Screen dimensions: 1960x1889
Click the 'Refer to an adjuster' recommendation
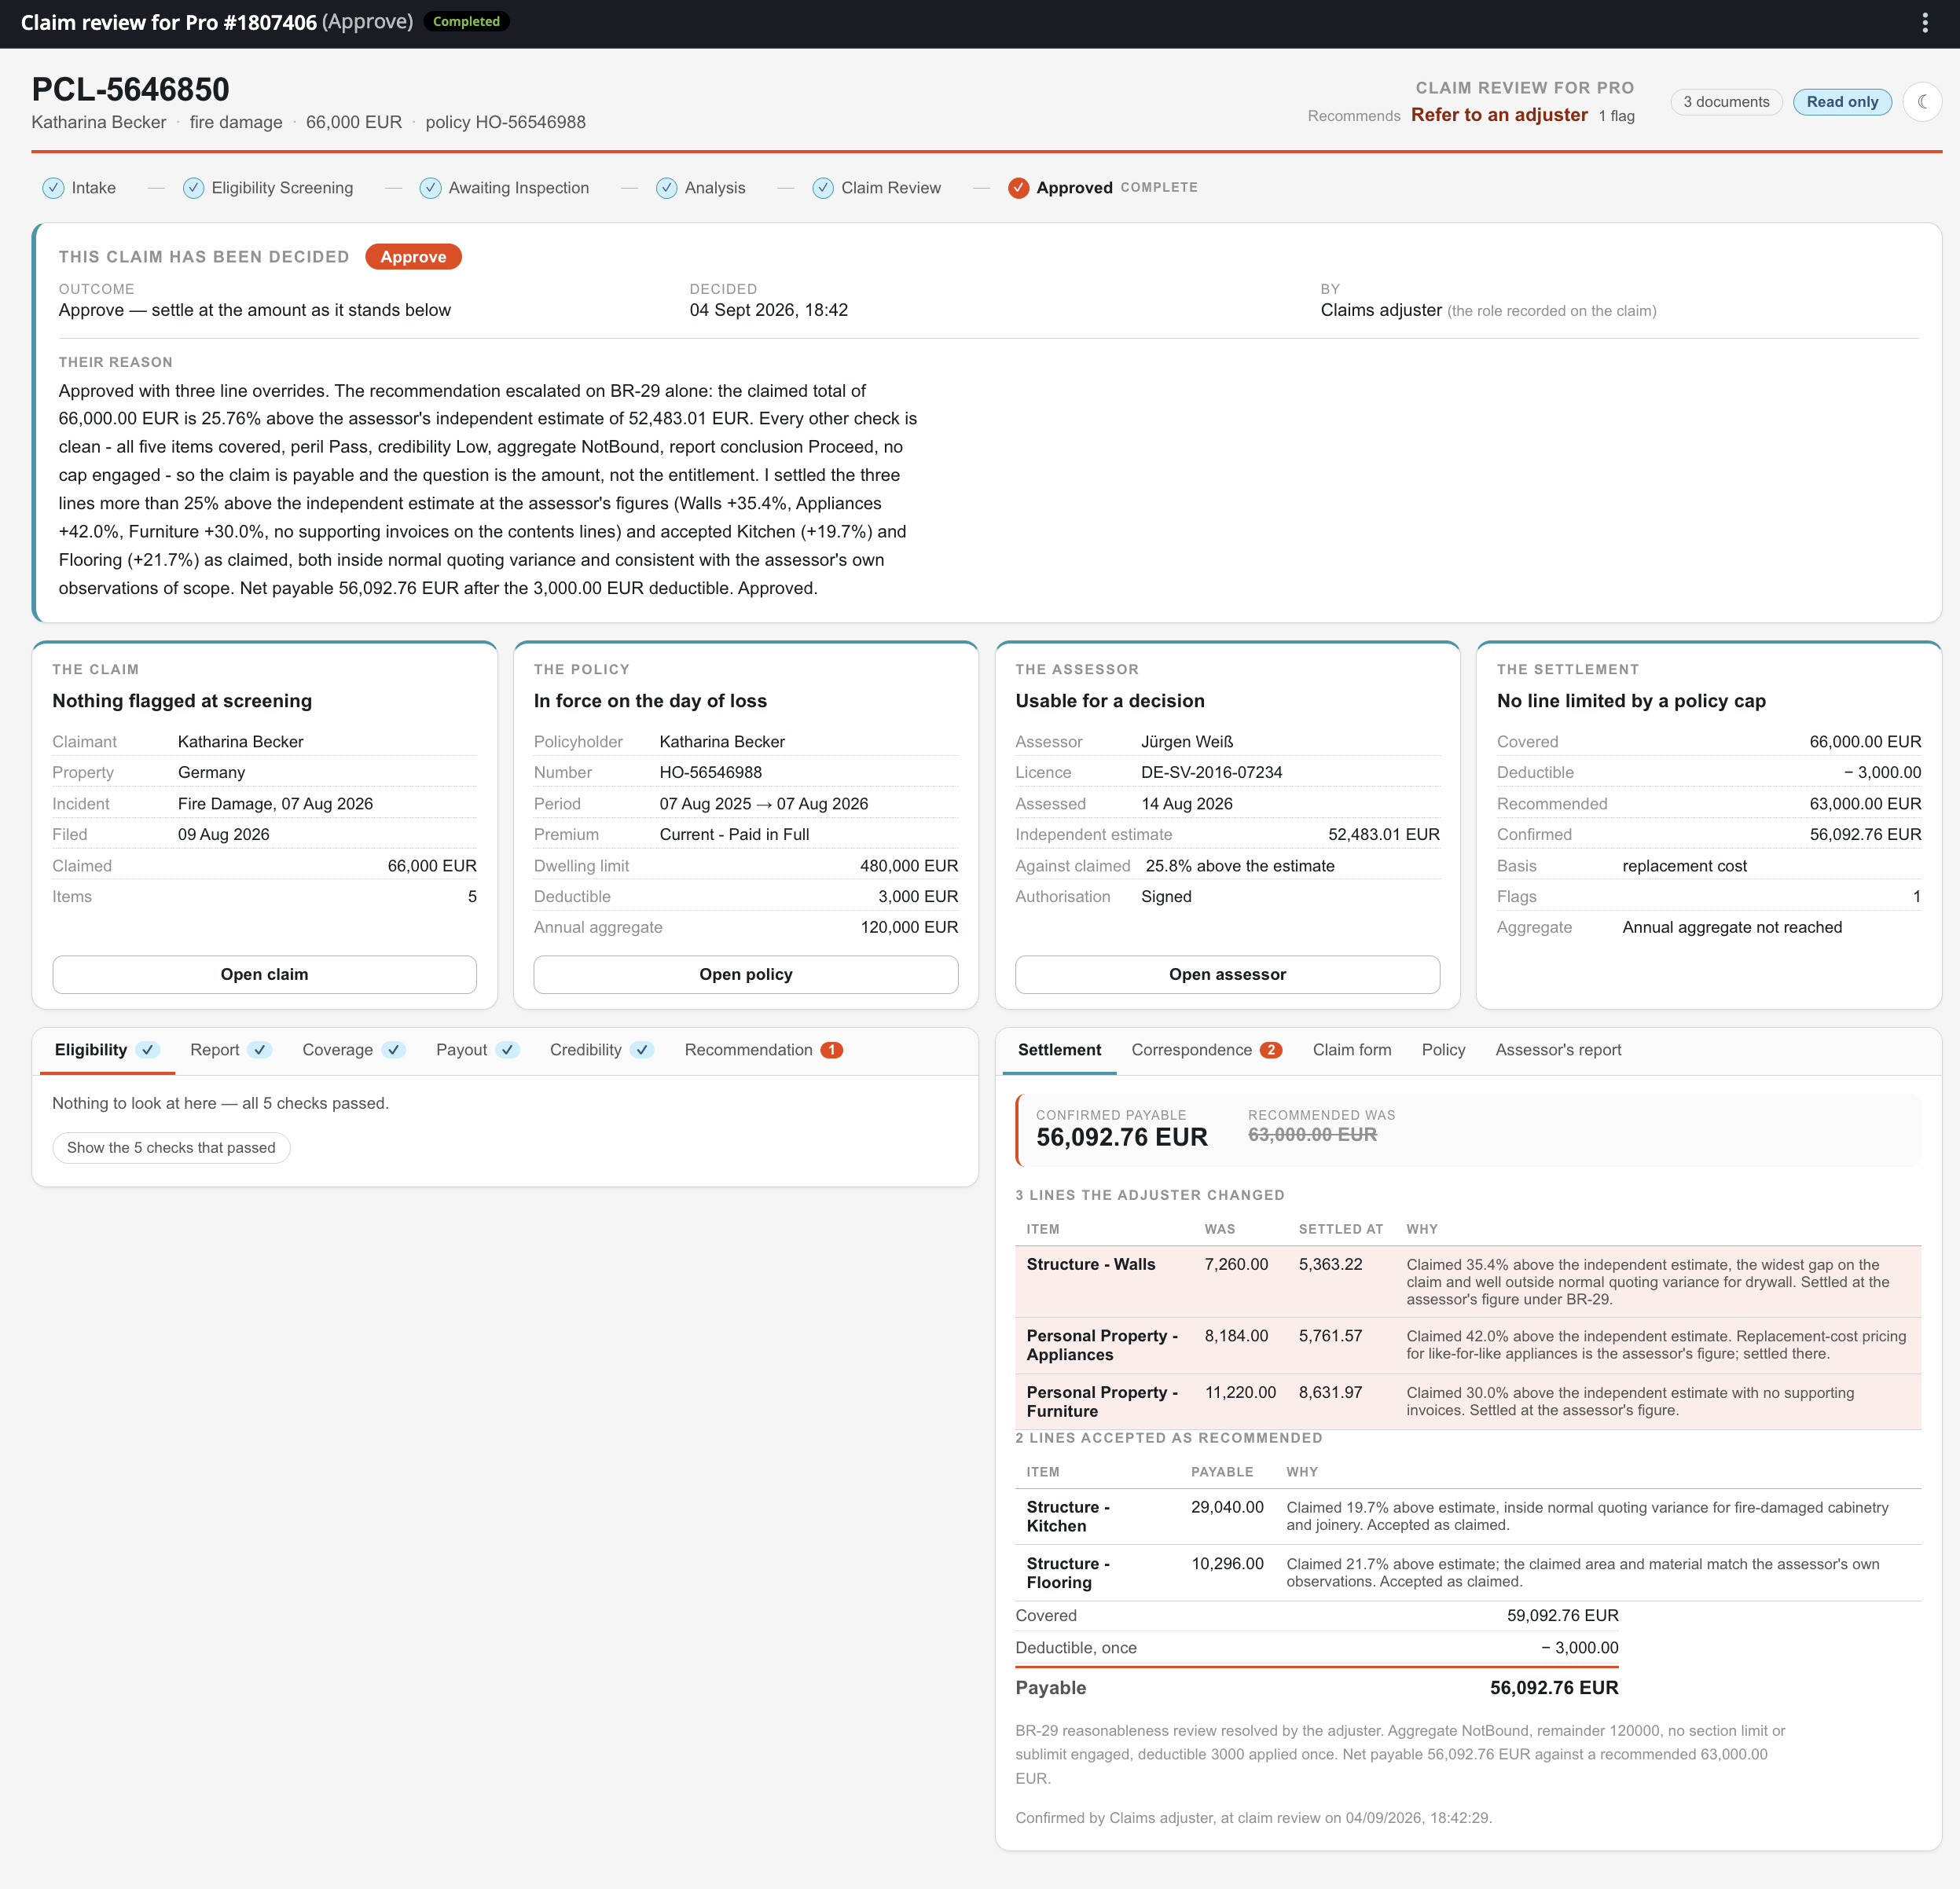(1499, 115)
